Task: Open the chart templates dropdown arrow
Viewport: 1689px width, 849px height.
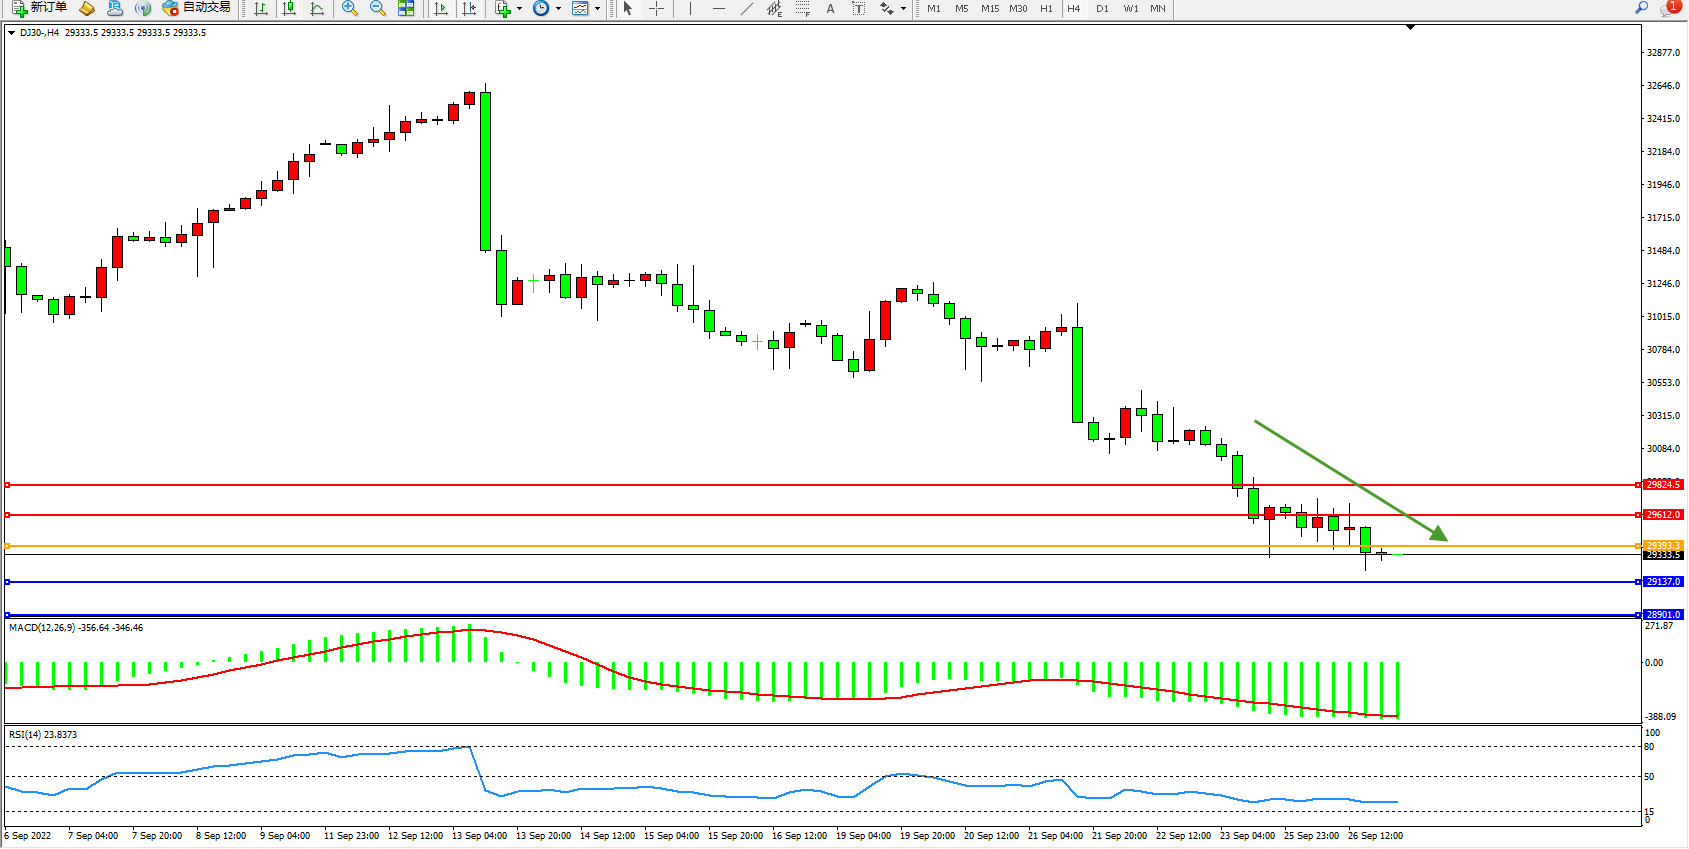Action: (598, 8)
